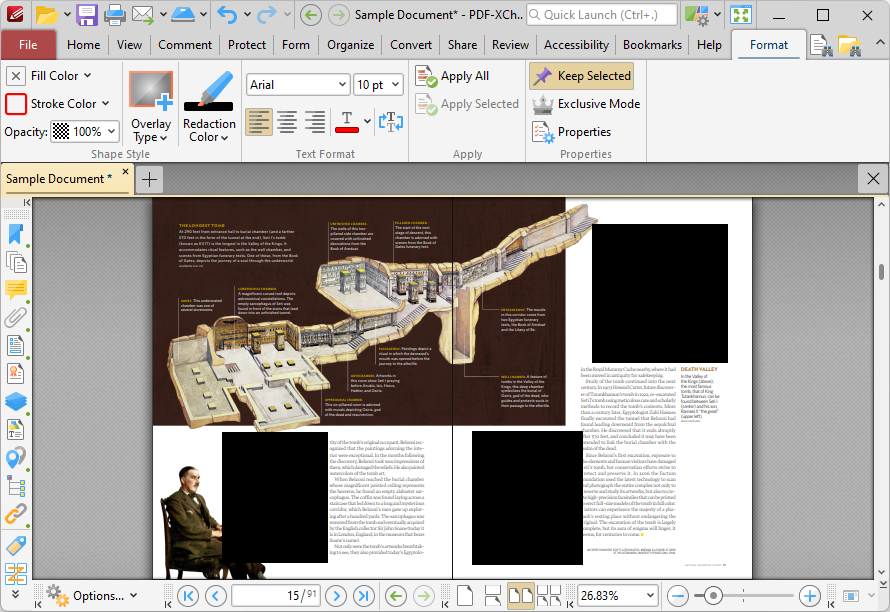This screenshot has width=890, height=612.
Task: Click the vertical scrollbar thumb
Action: pos(881,272)
